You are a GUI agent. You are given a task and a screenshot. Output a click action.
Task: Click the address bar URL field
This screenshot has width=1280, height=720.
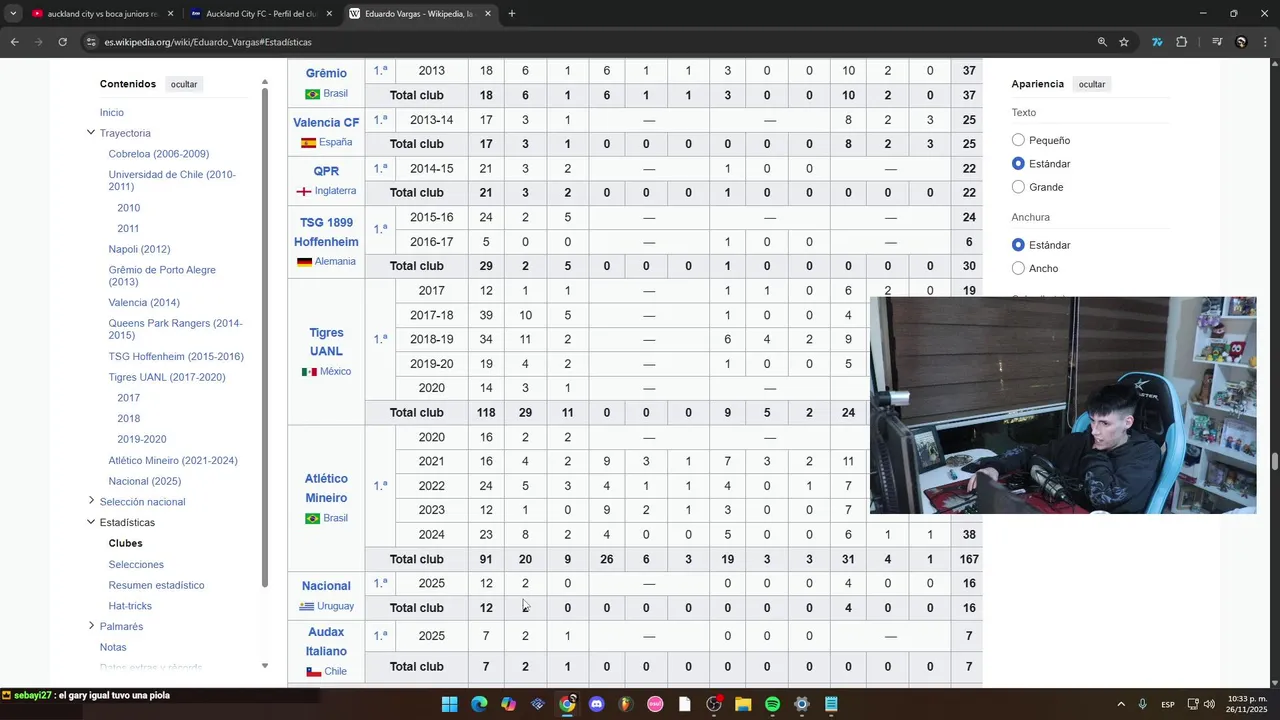(590, 42)
